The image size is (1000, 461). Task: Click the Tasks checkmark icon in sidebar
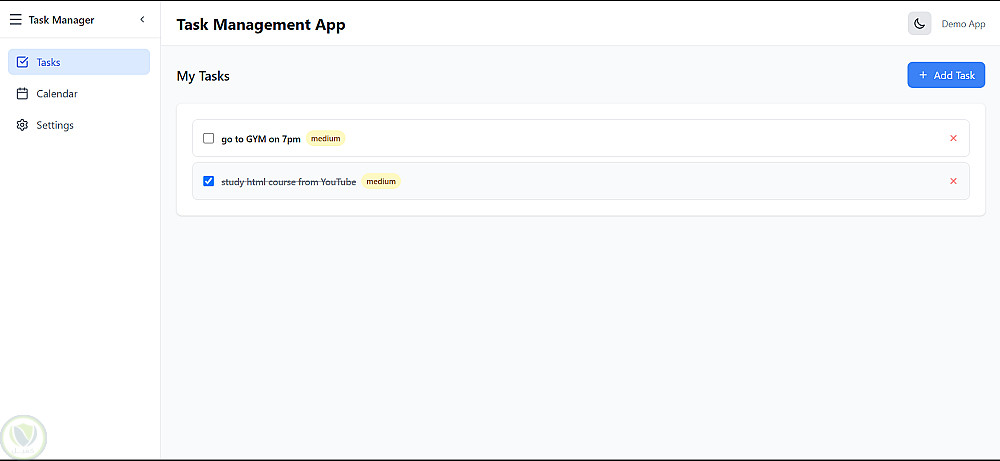[23, 62]
